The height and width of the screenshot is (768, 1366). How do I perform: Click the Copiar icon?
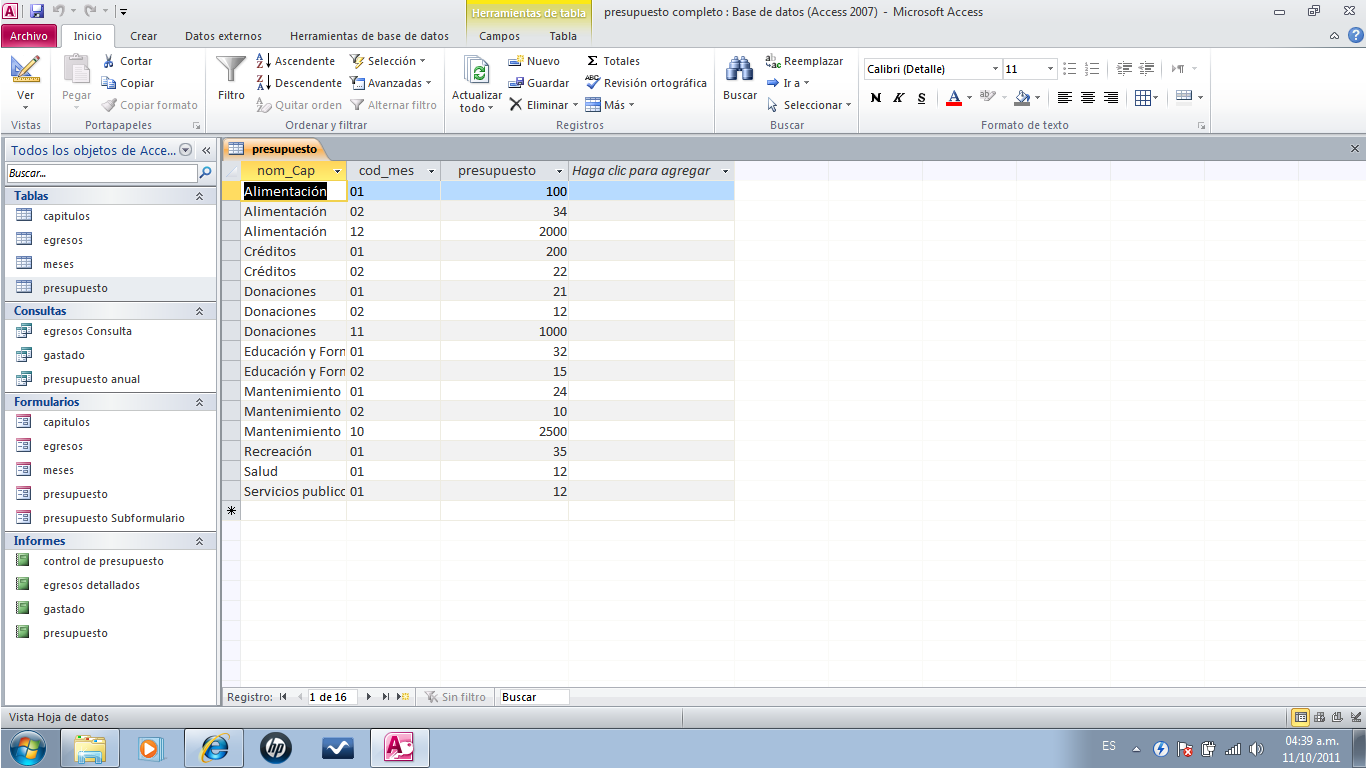(109, 83)
